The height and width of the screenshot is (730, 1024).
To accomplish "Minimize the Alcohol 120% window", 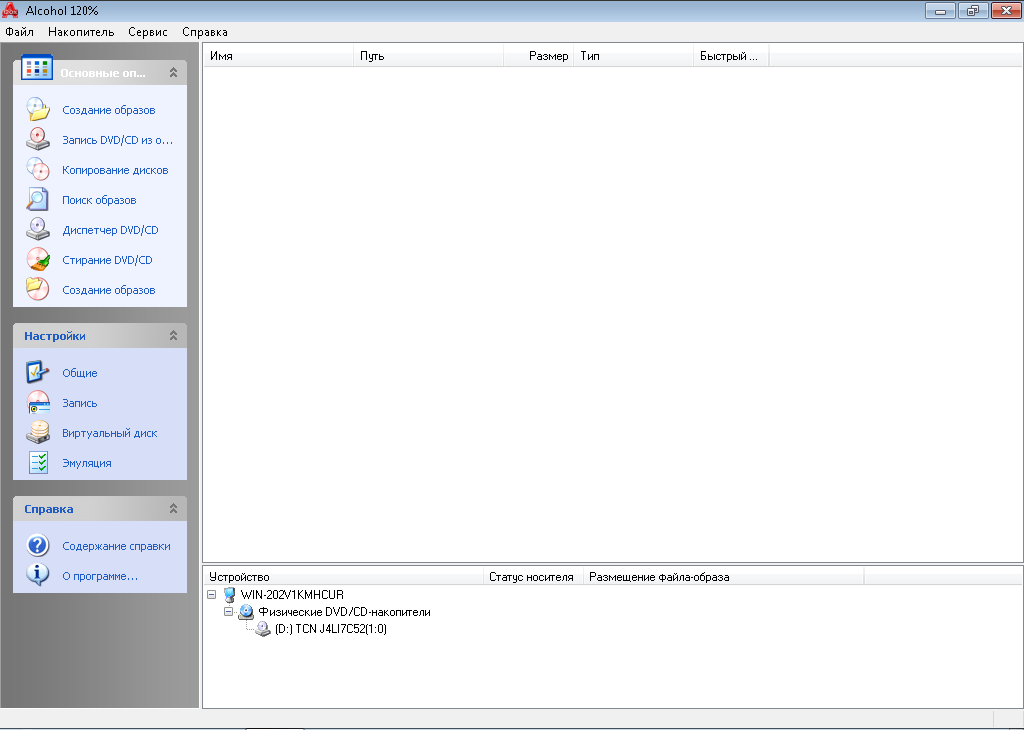I will pos(940,10).
